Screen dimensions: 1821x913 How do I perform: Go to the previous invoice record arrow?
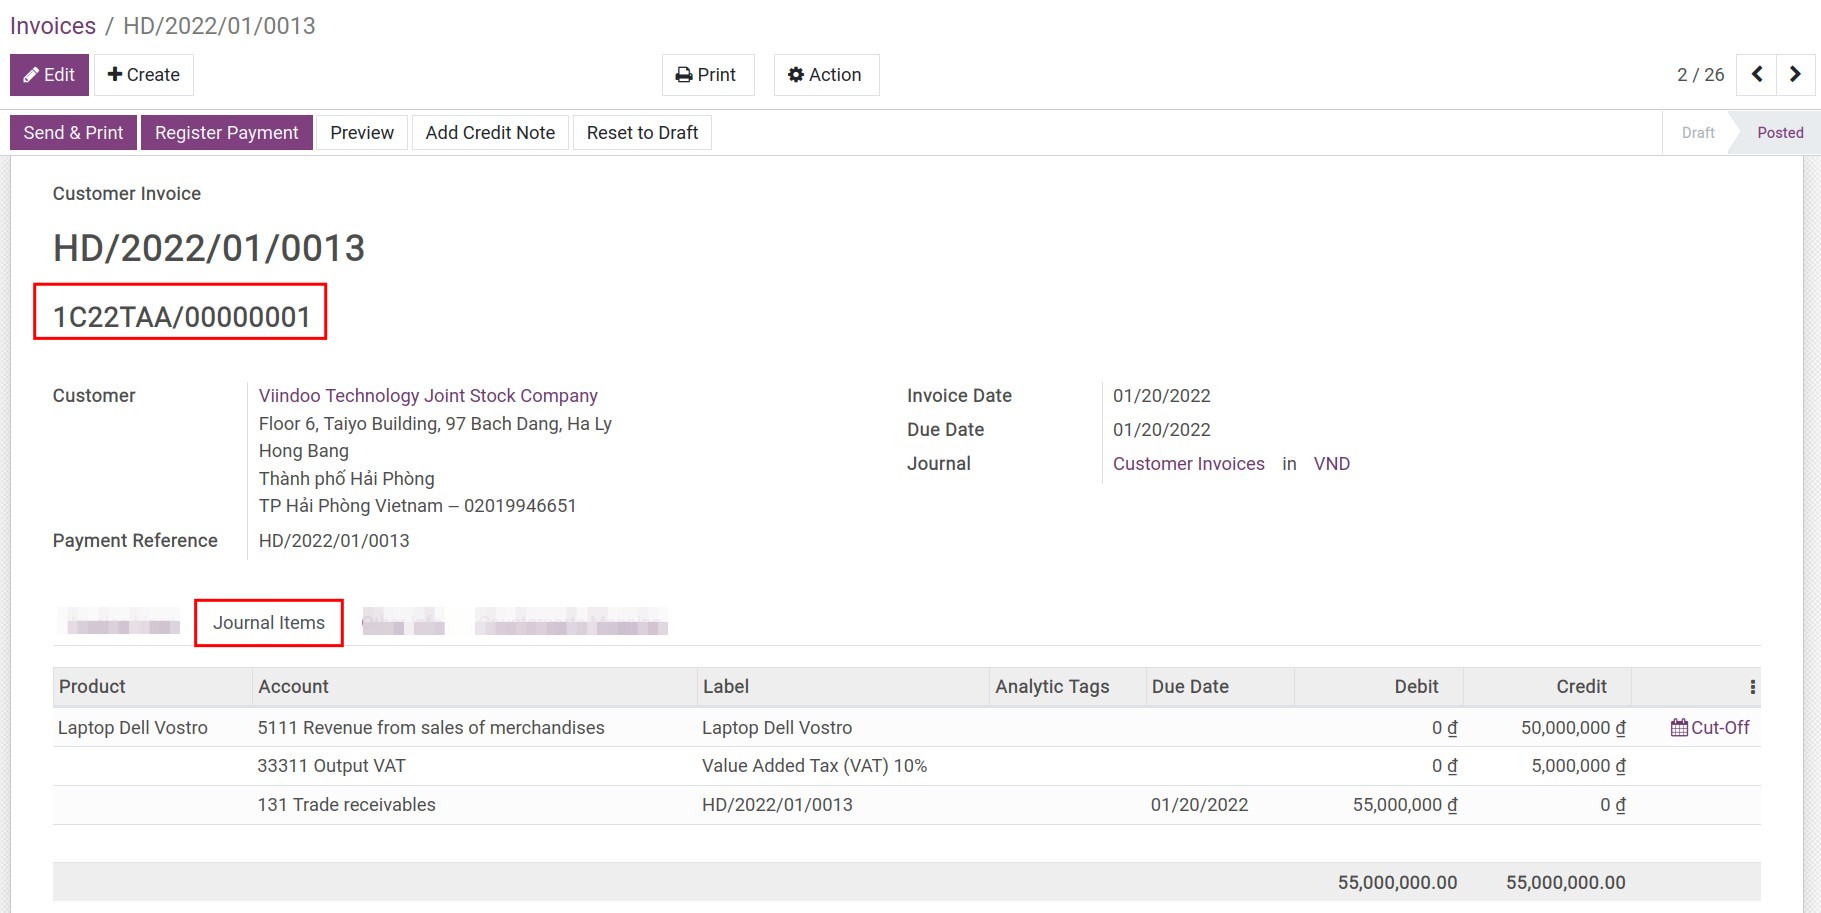[x=1756, y=74]
